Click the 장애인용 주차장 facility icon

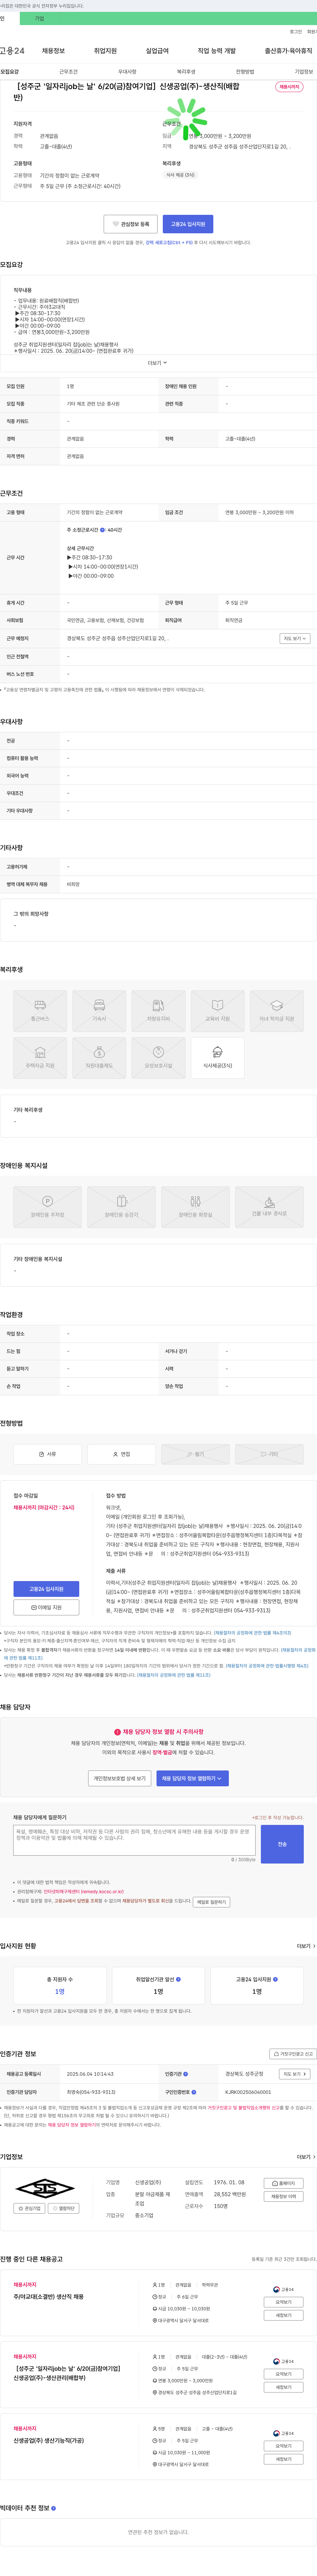click(47, 1207)
